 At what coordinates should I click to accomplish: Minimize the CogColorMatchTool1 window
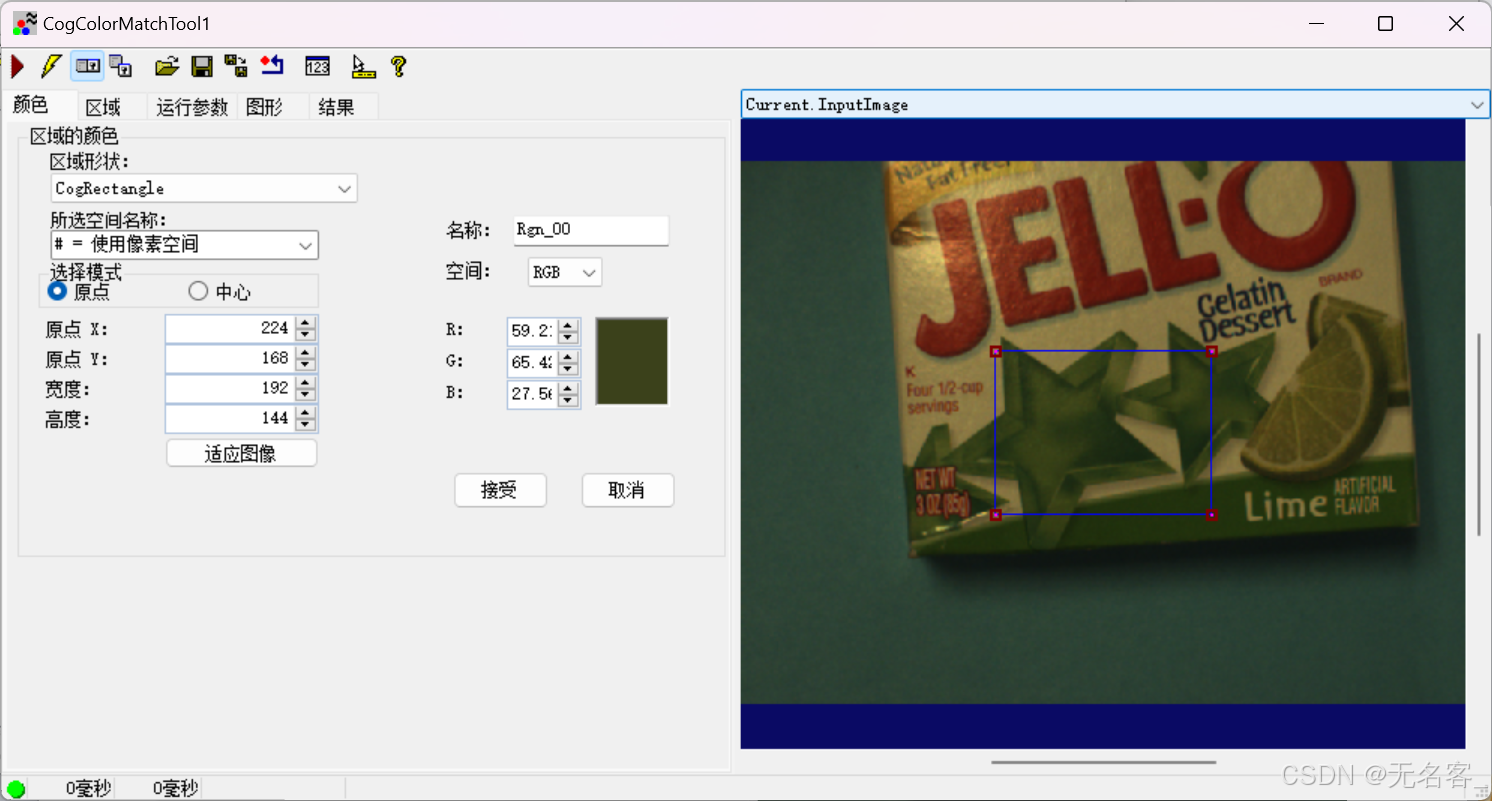[1315, 24]
